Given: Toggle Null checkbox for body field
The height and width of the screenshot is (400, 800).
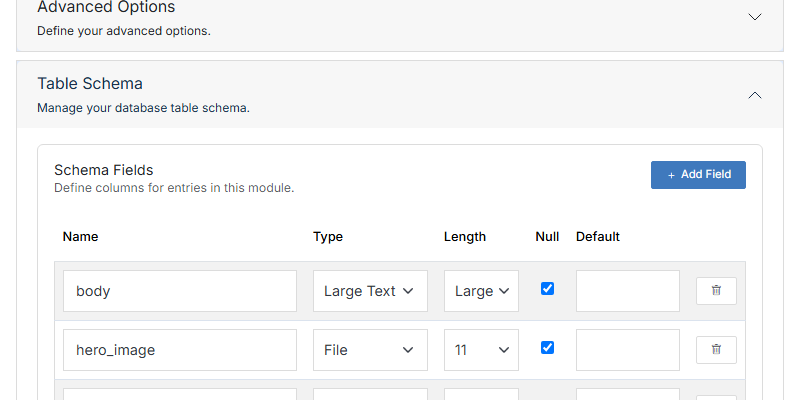Looking at the screenshot, I should click(x=547, y=289).
